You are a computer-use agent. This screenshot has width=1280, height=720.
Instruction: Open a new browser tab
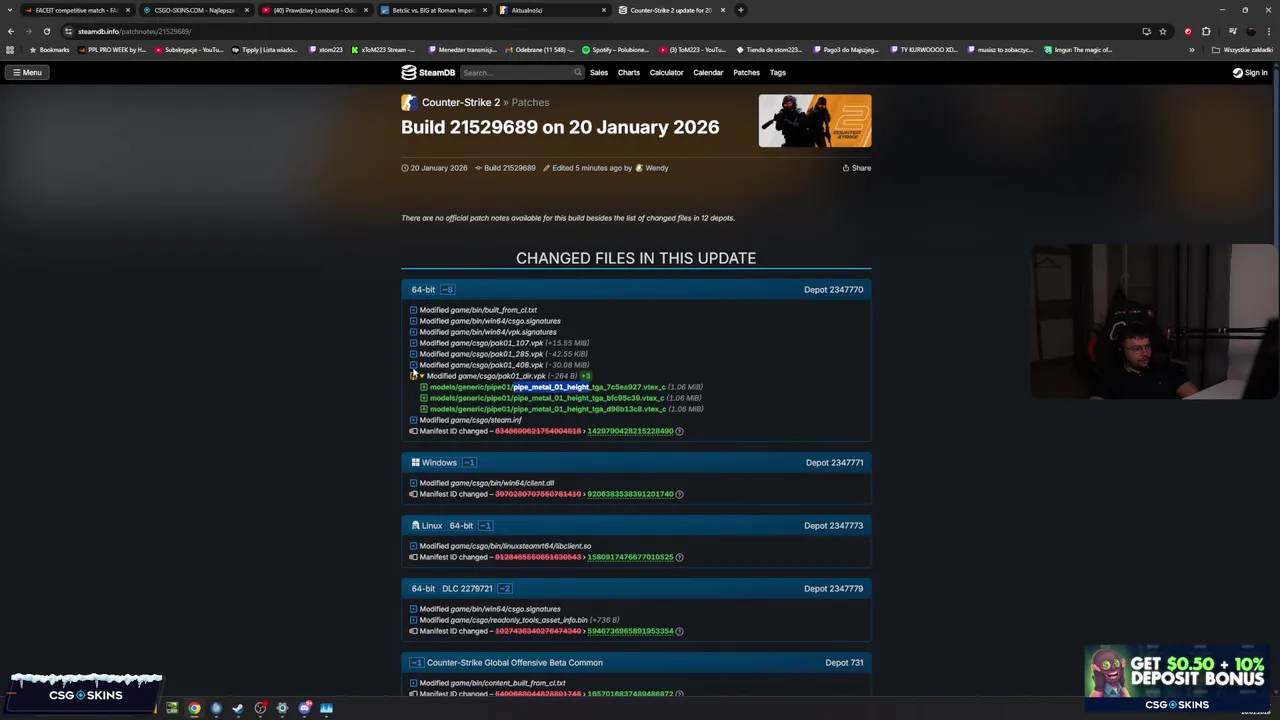tap(740, 10)
